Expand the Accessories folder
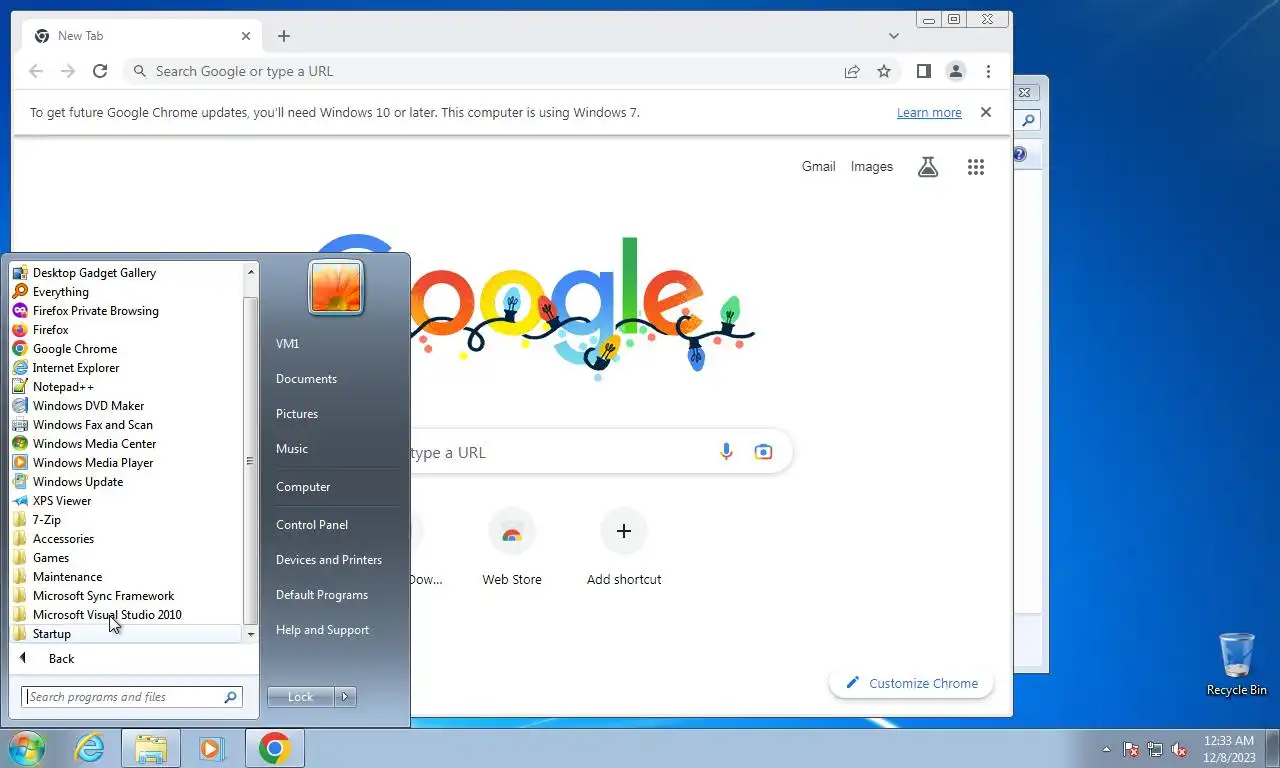 tap(127, 539)
